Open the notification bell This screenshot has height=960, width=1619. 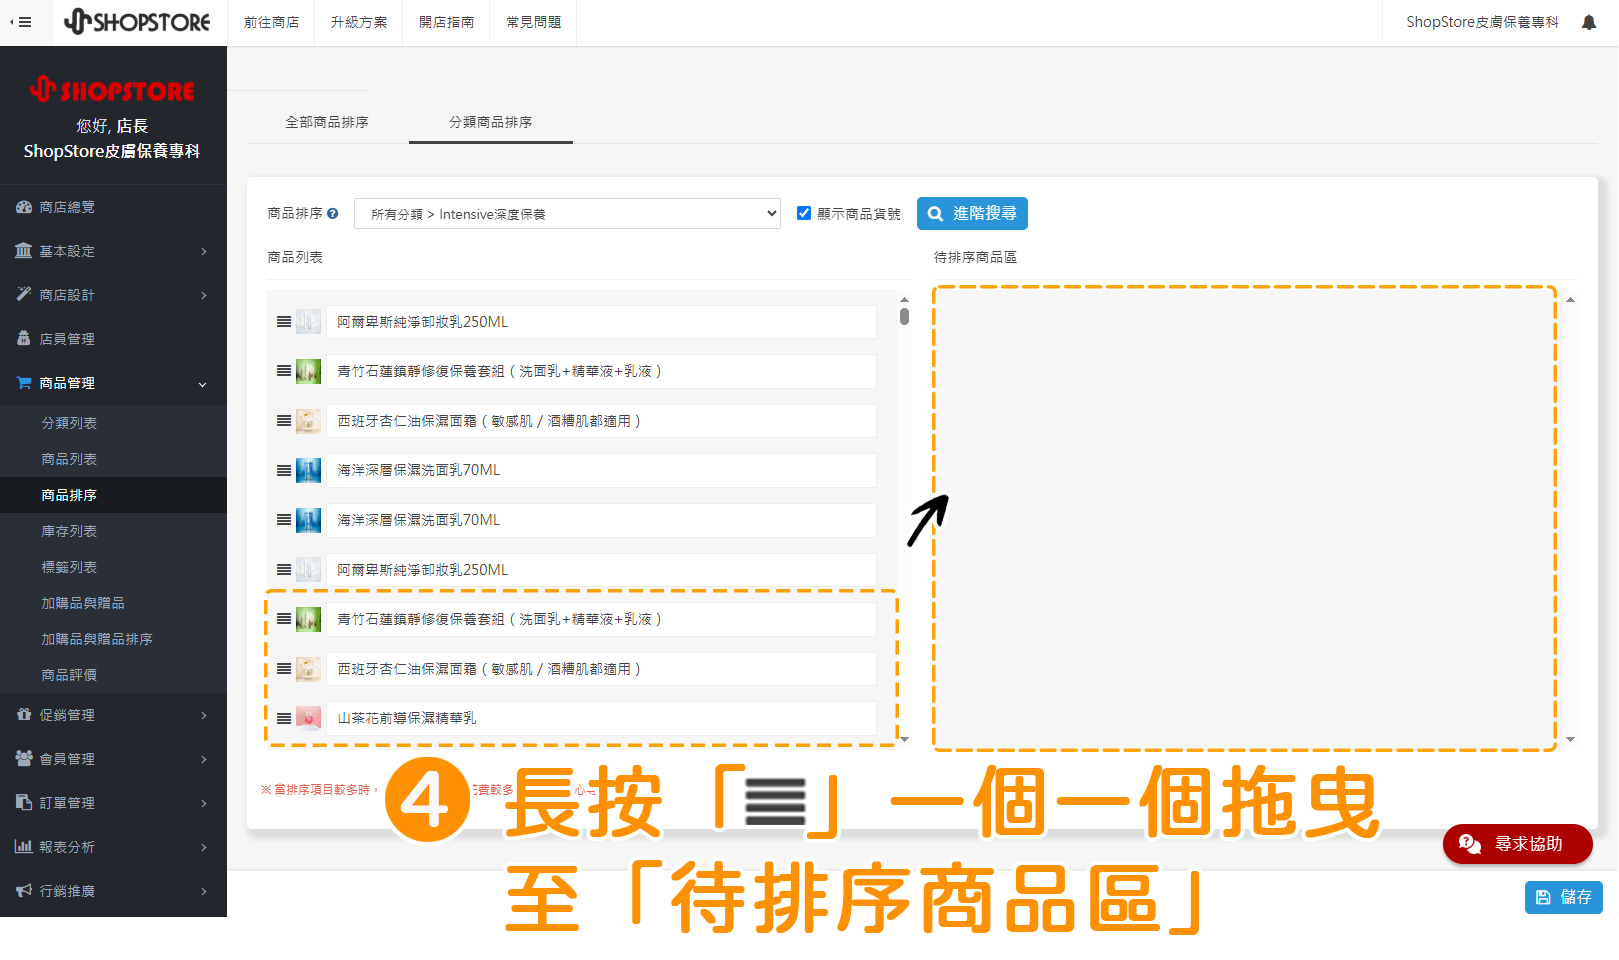tap(1589, 22)
